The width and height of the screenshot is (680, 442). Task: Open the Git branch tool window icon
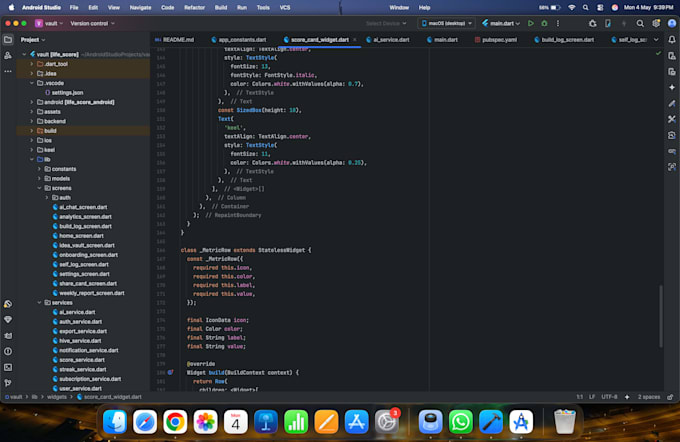point(8,383)
